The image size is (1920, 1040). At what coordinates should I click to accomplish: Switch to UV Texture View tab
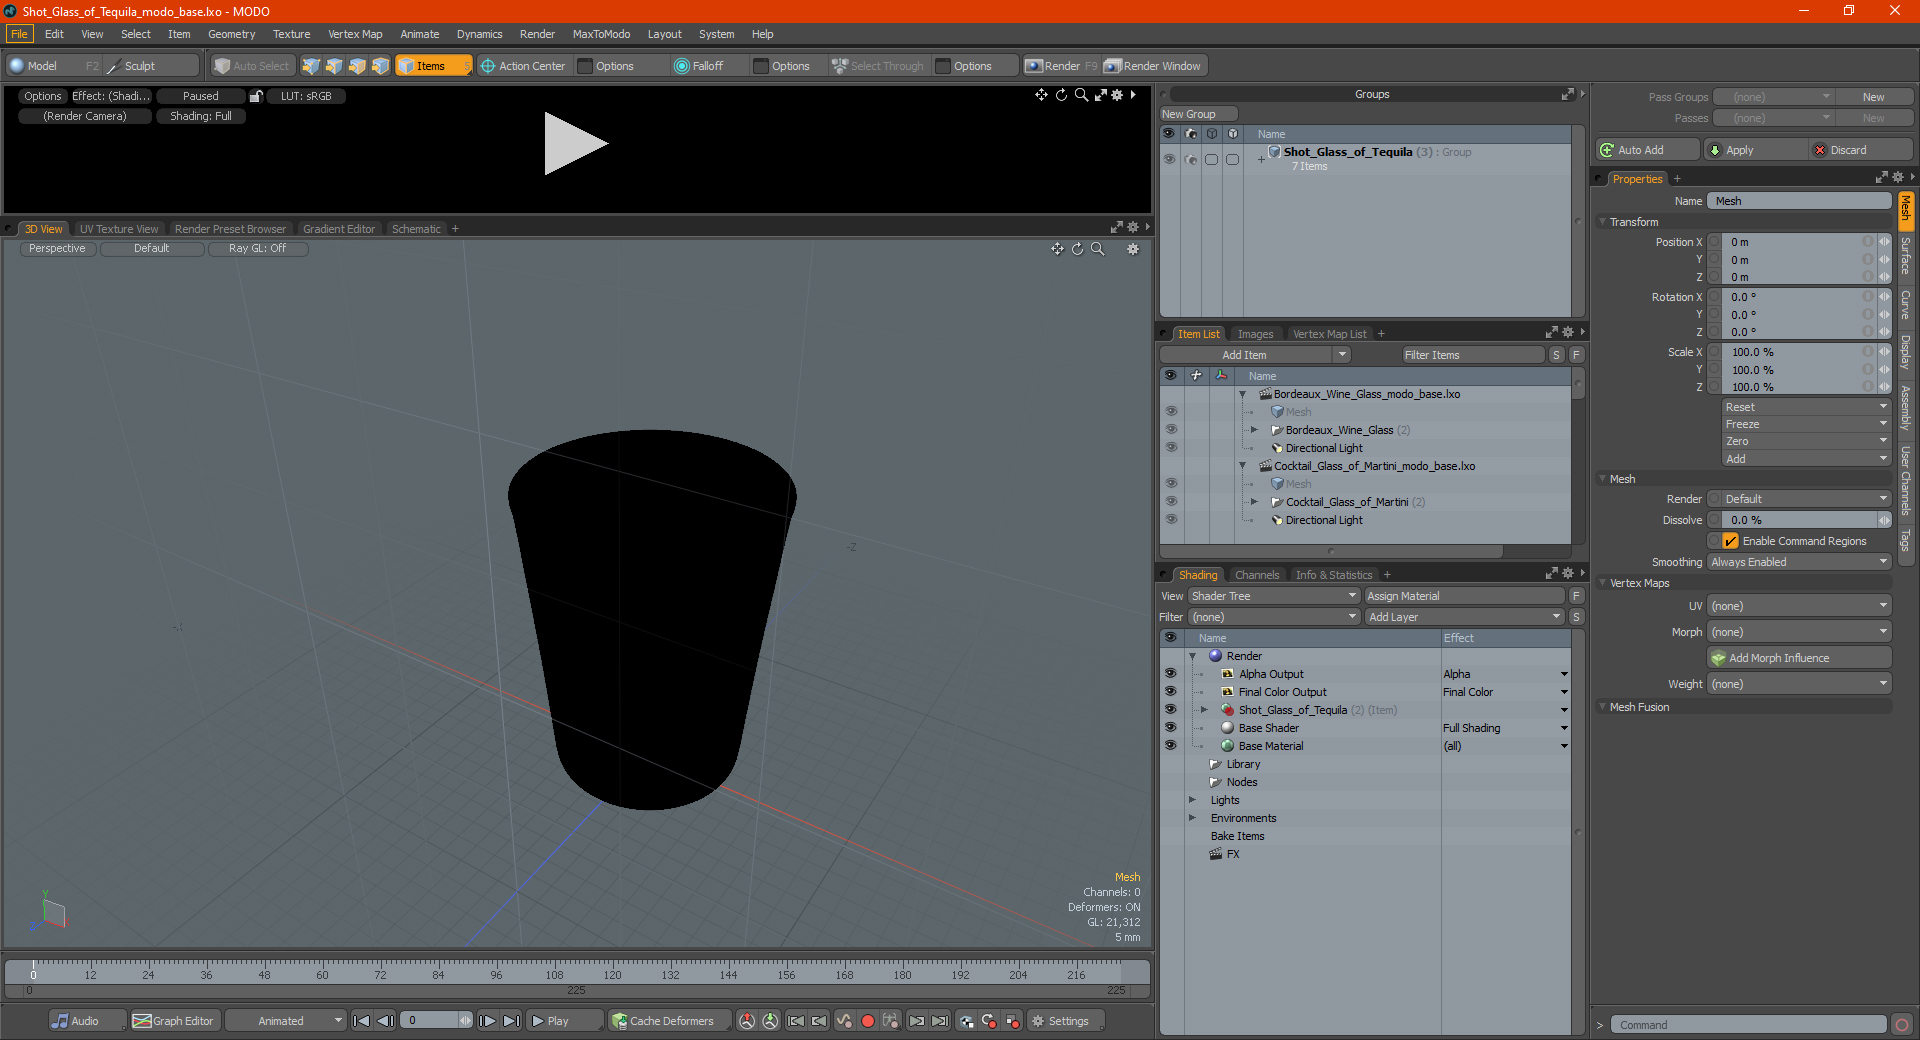point(119,229)
